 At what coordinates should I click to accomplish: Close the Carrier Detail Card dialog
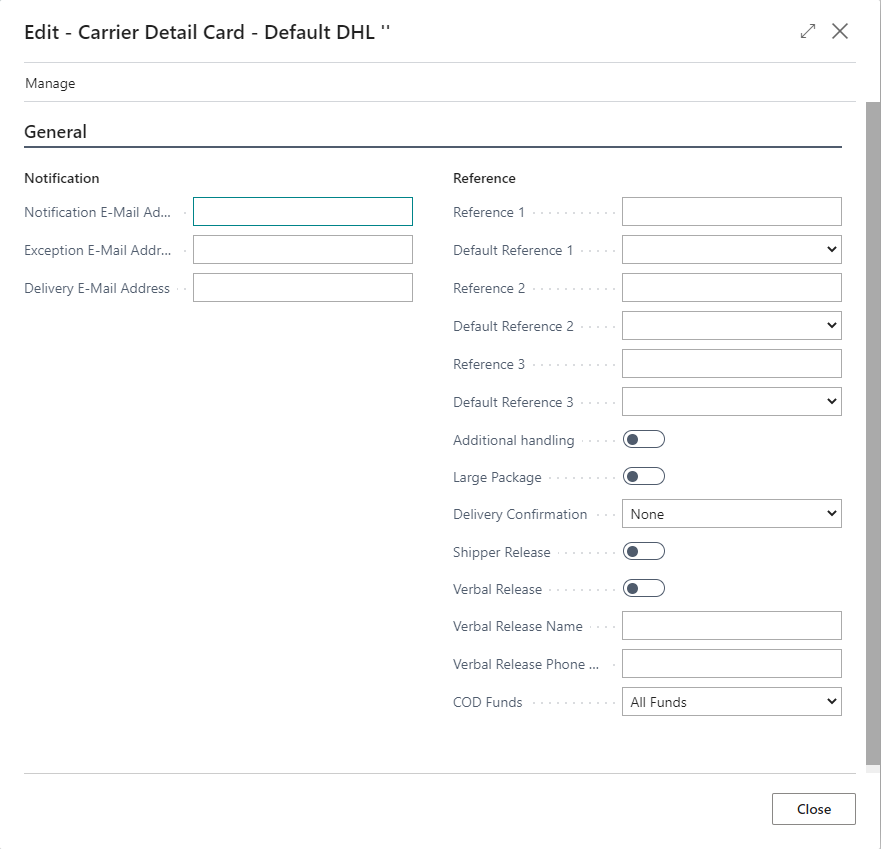pos(840,31)
